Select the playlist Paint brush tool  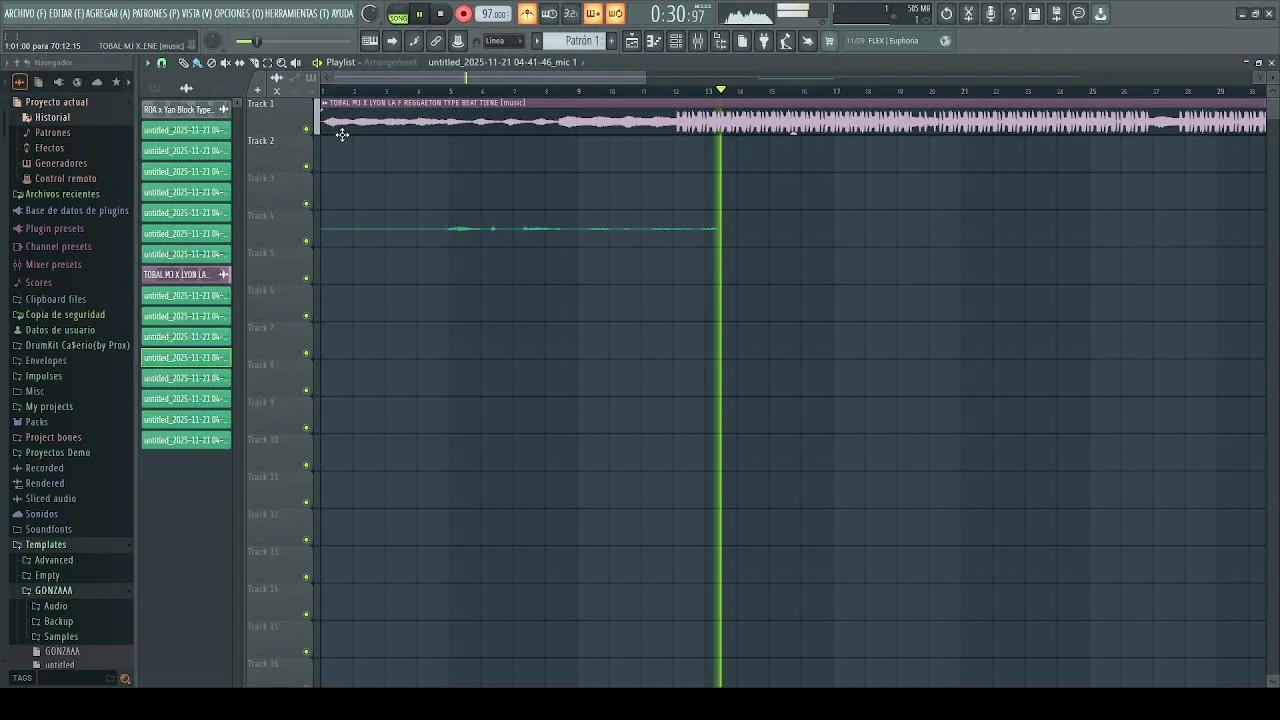pos(197,63)
